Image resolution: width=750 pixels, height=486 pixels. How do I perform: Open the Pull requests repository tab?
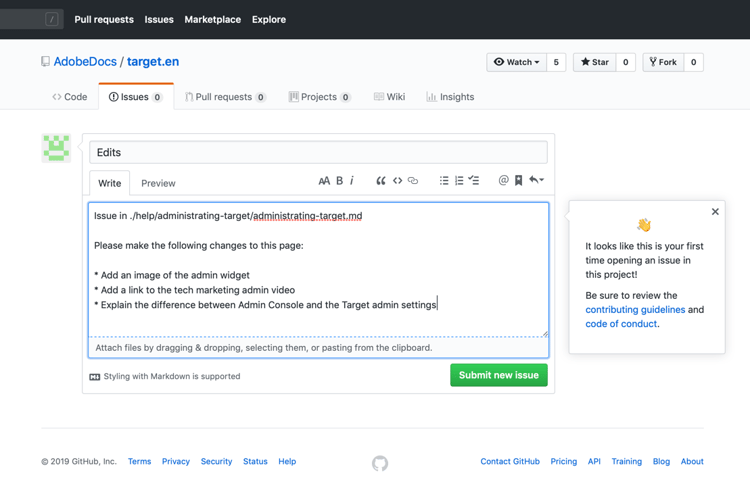(225, 97)
